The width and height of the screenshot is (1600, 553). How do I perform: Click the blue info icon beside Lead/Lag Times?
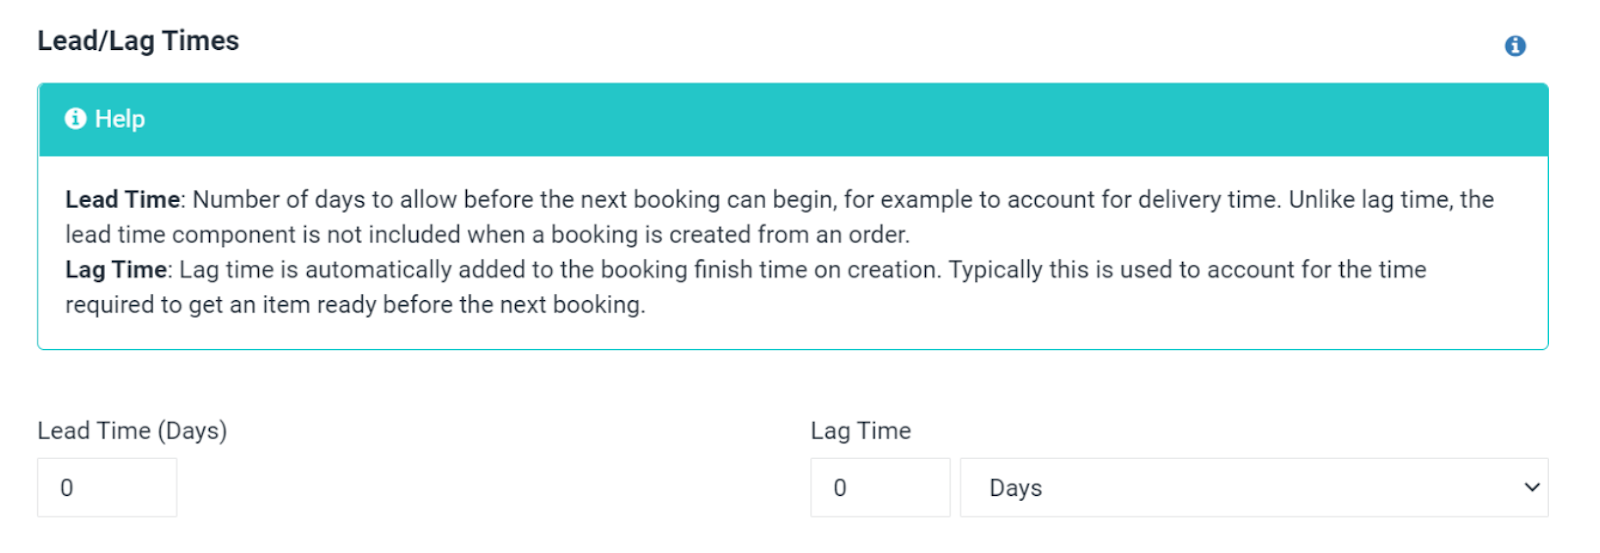point(1514,46)
